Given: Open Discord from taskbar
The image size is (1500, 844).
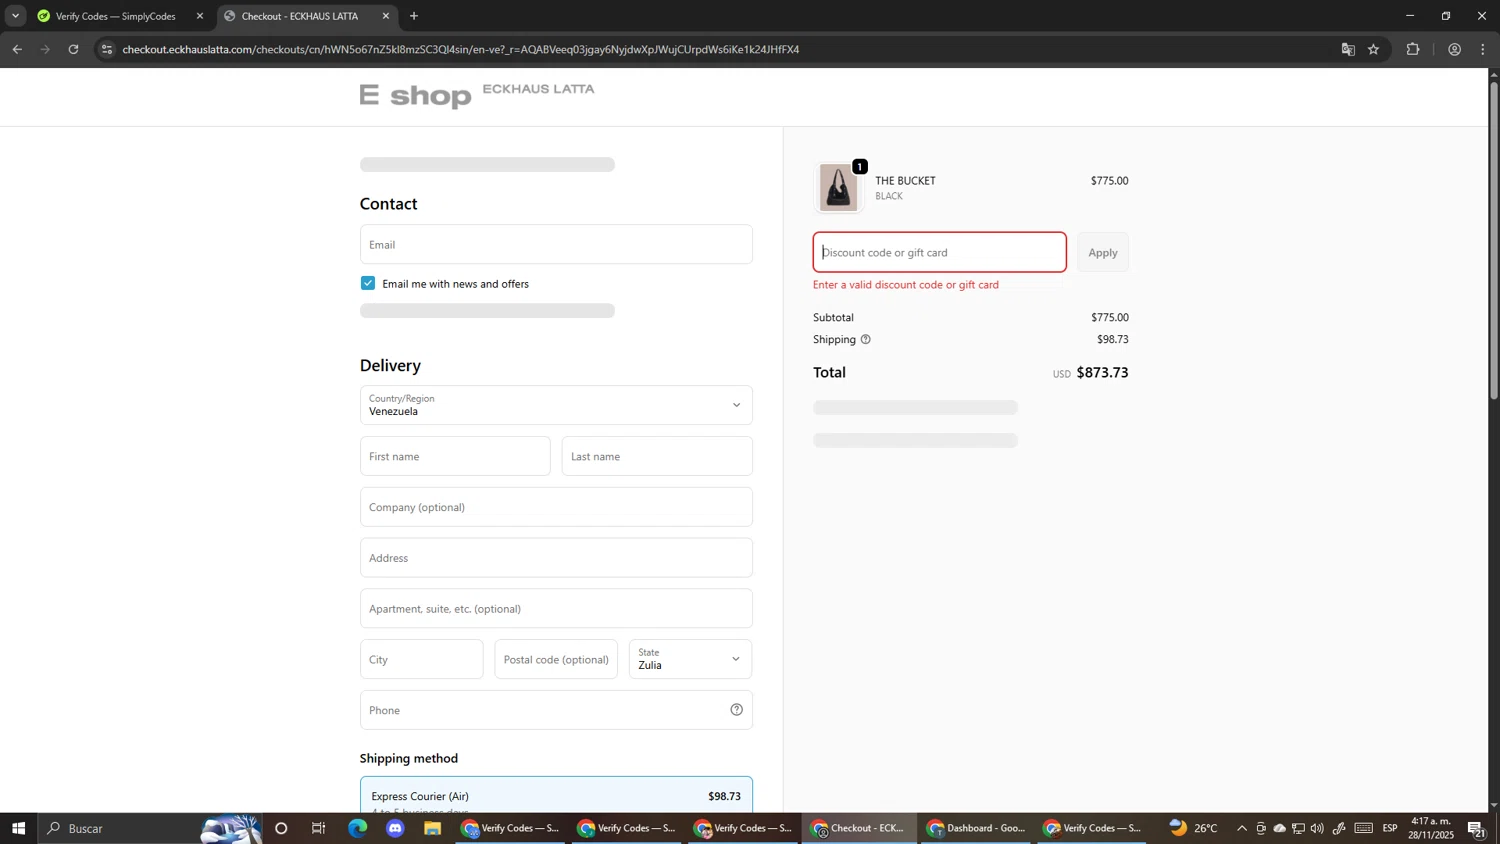Looking at the screenshot, I should pos(395,828).
